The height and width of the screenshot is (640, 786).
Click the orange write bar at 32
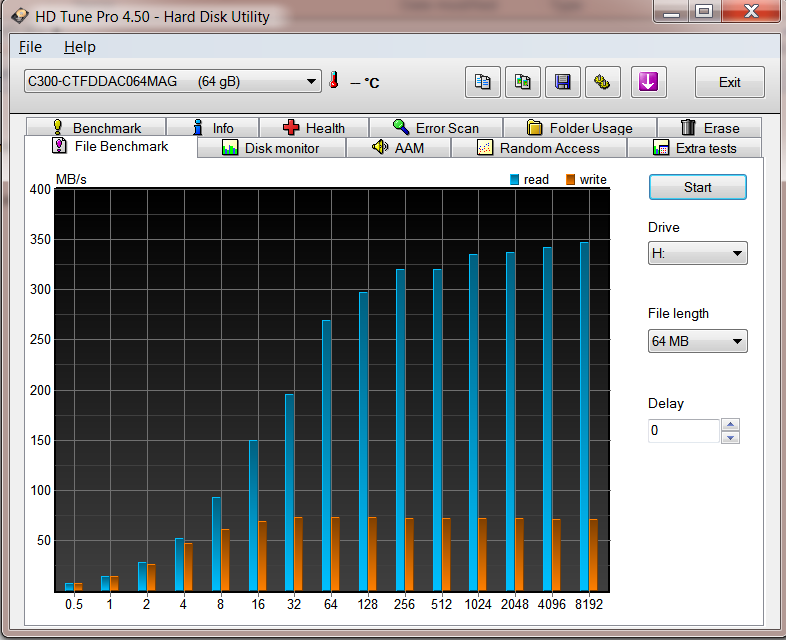[x=298, y=554]
